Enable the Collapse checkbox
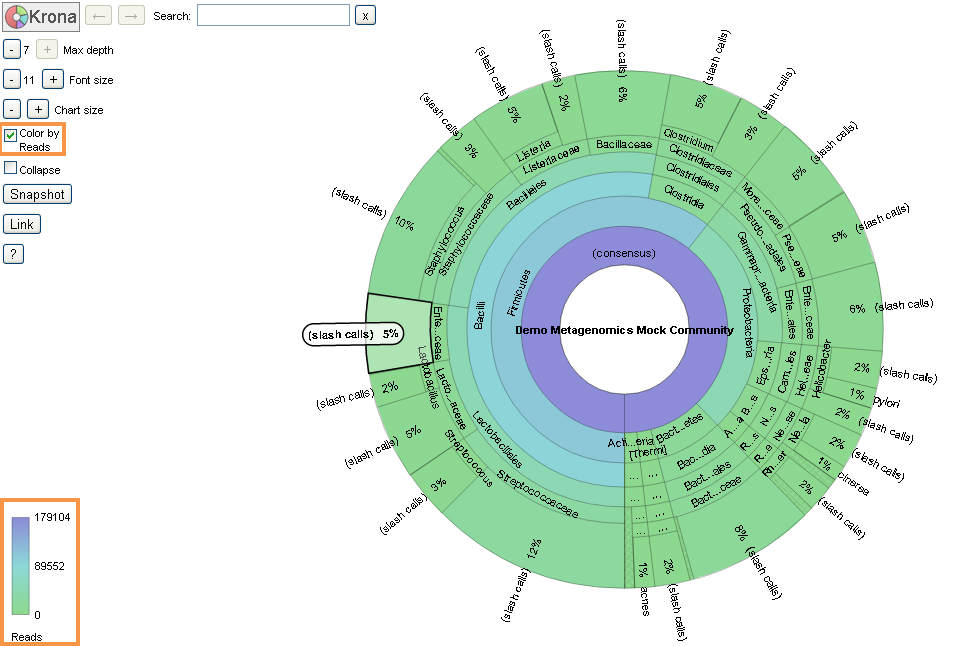956x646 pixels. 11,169
